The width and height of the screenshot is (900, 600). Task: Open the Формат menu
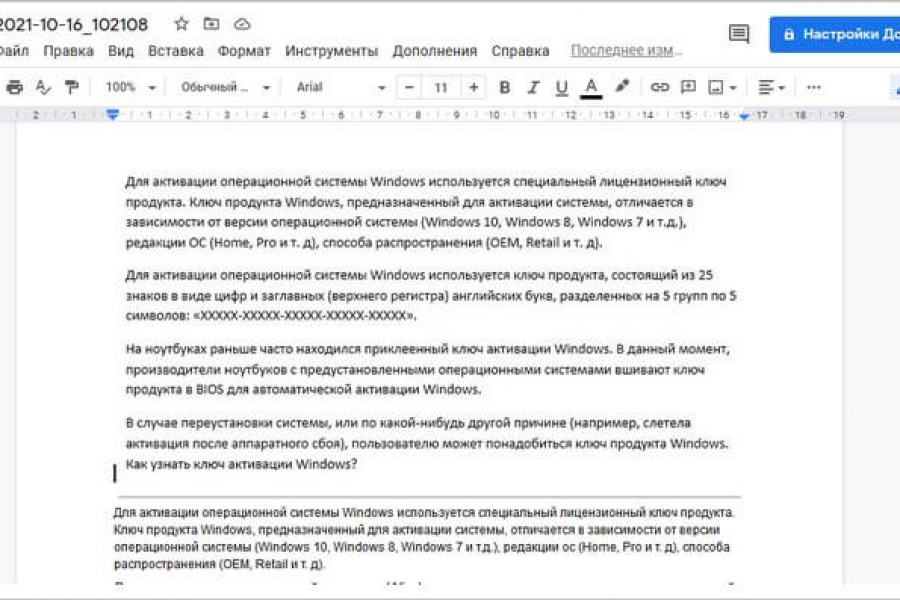pos(244,51)
